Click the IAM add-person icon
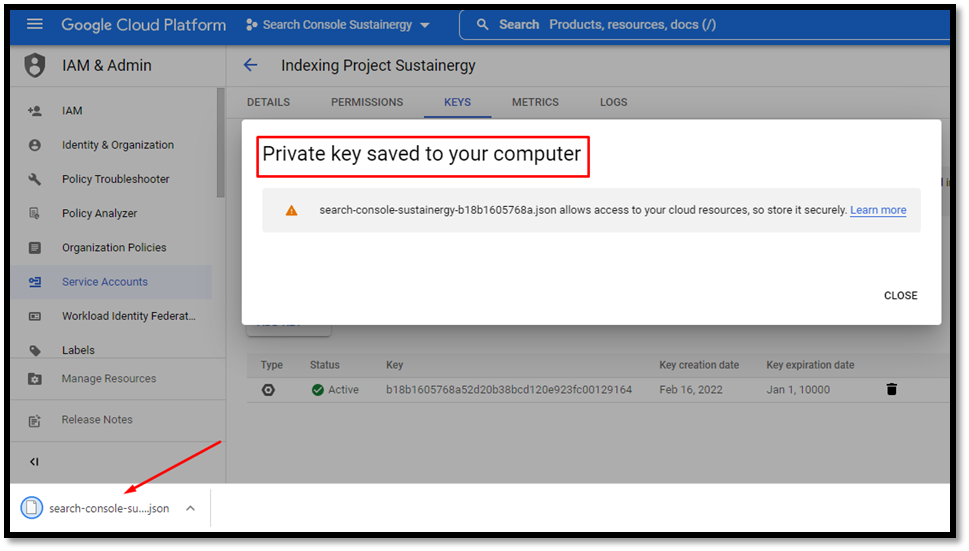 (35, 111)
